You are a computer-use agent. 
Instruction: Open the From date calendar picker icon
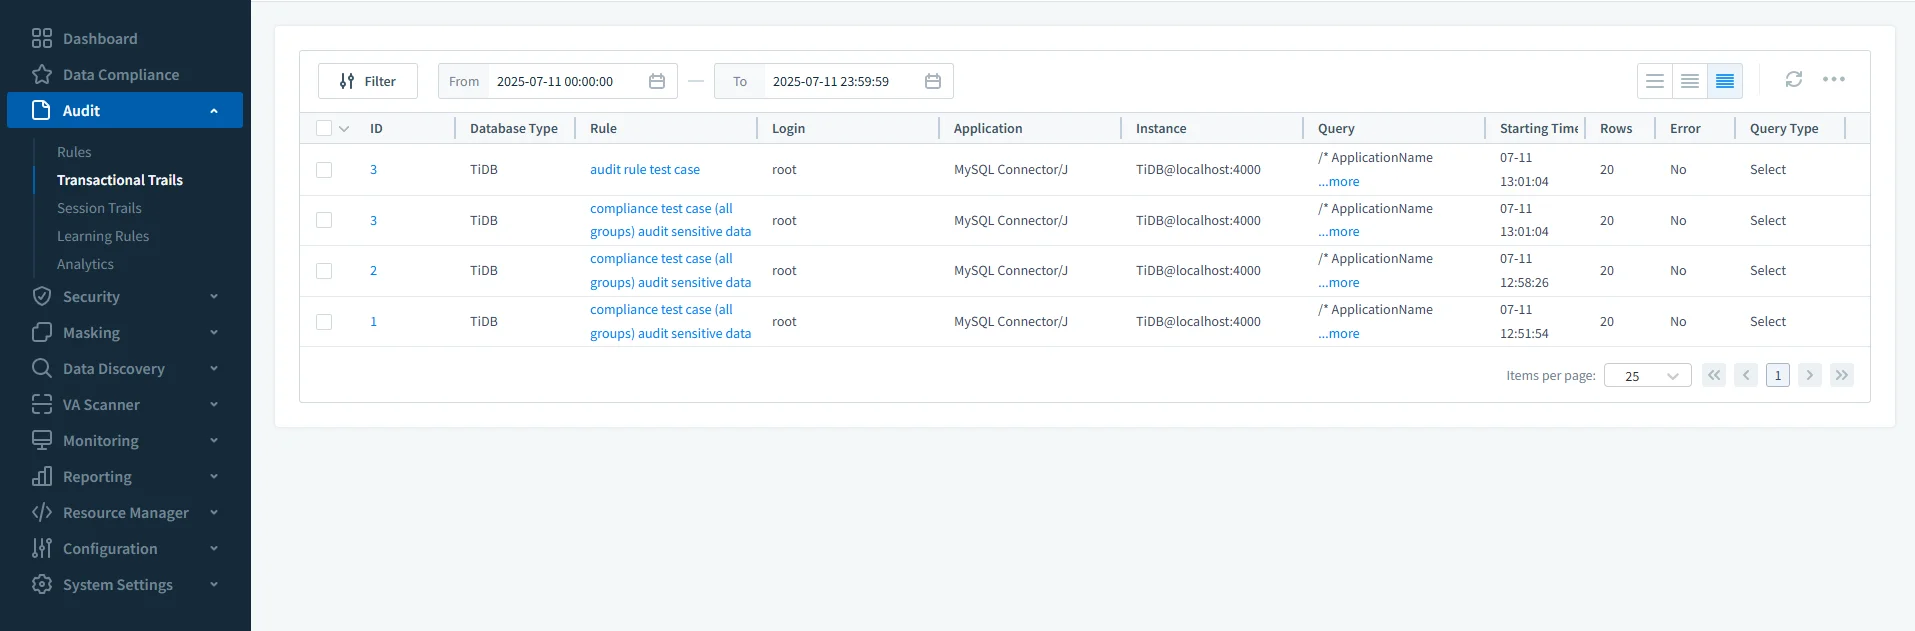657,81
